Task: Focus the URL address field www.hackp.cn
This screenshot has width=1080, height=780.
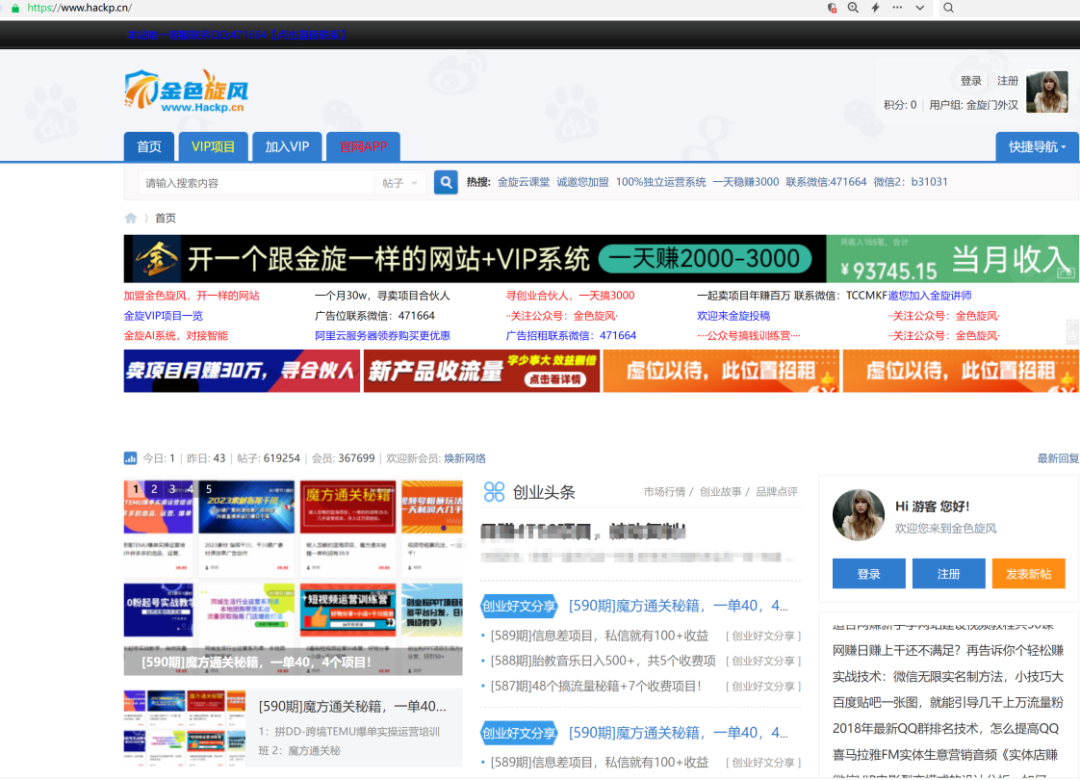Action: pyautogui.click(x=79, y=8)
